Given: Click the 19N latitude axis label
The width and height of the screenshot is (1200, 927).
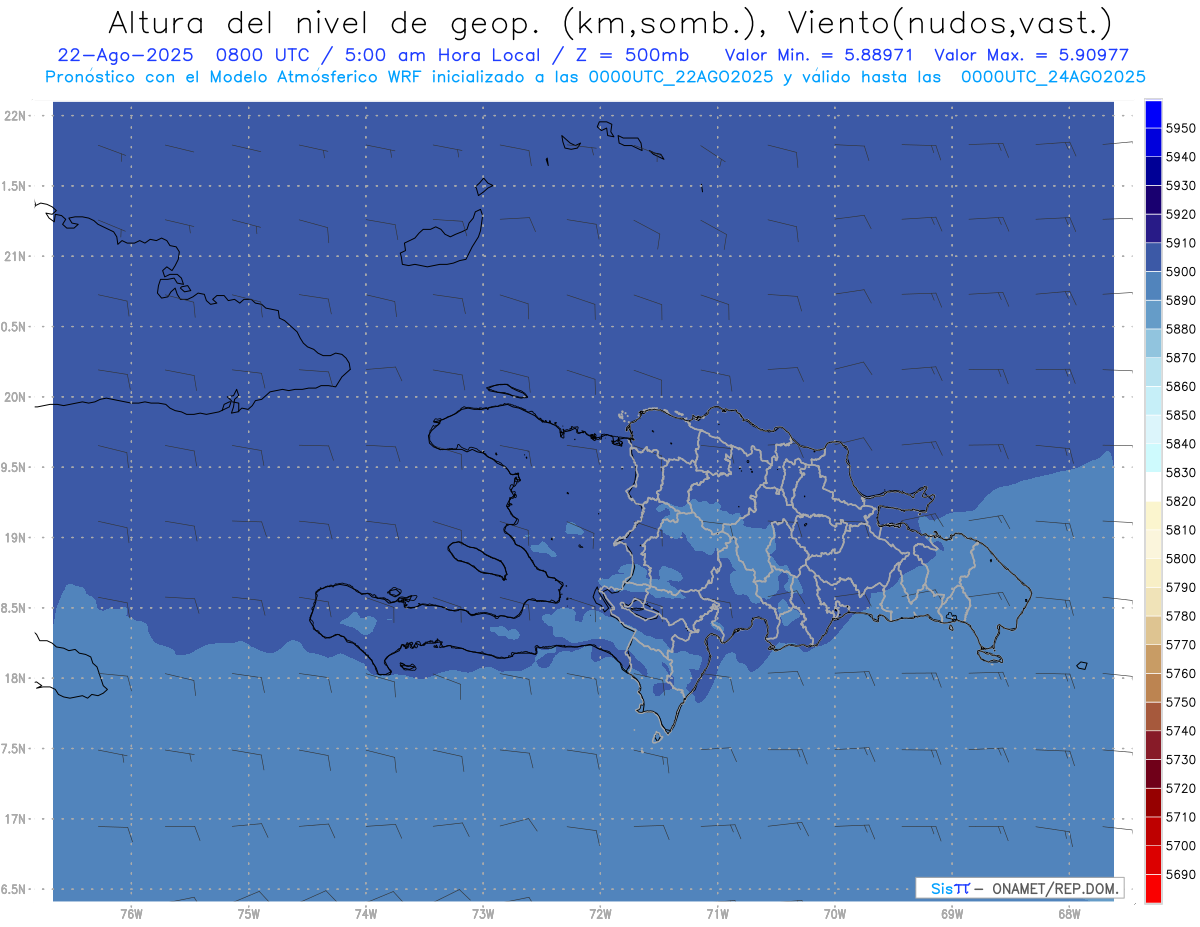Looking at the screenshot, I should pos(16,538).
